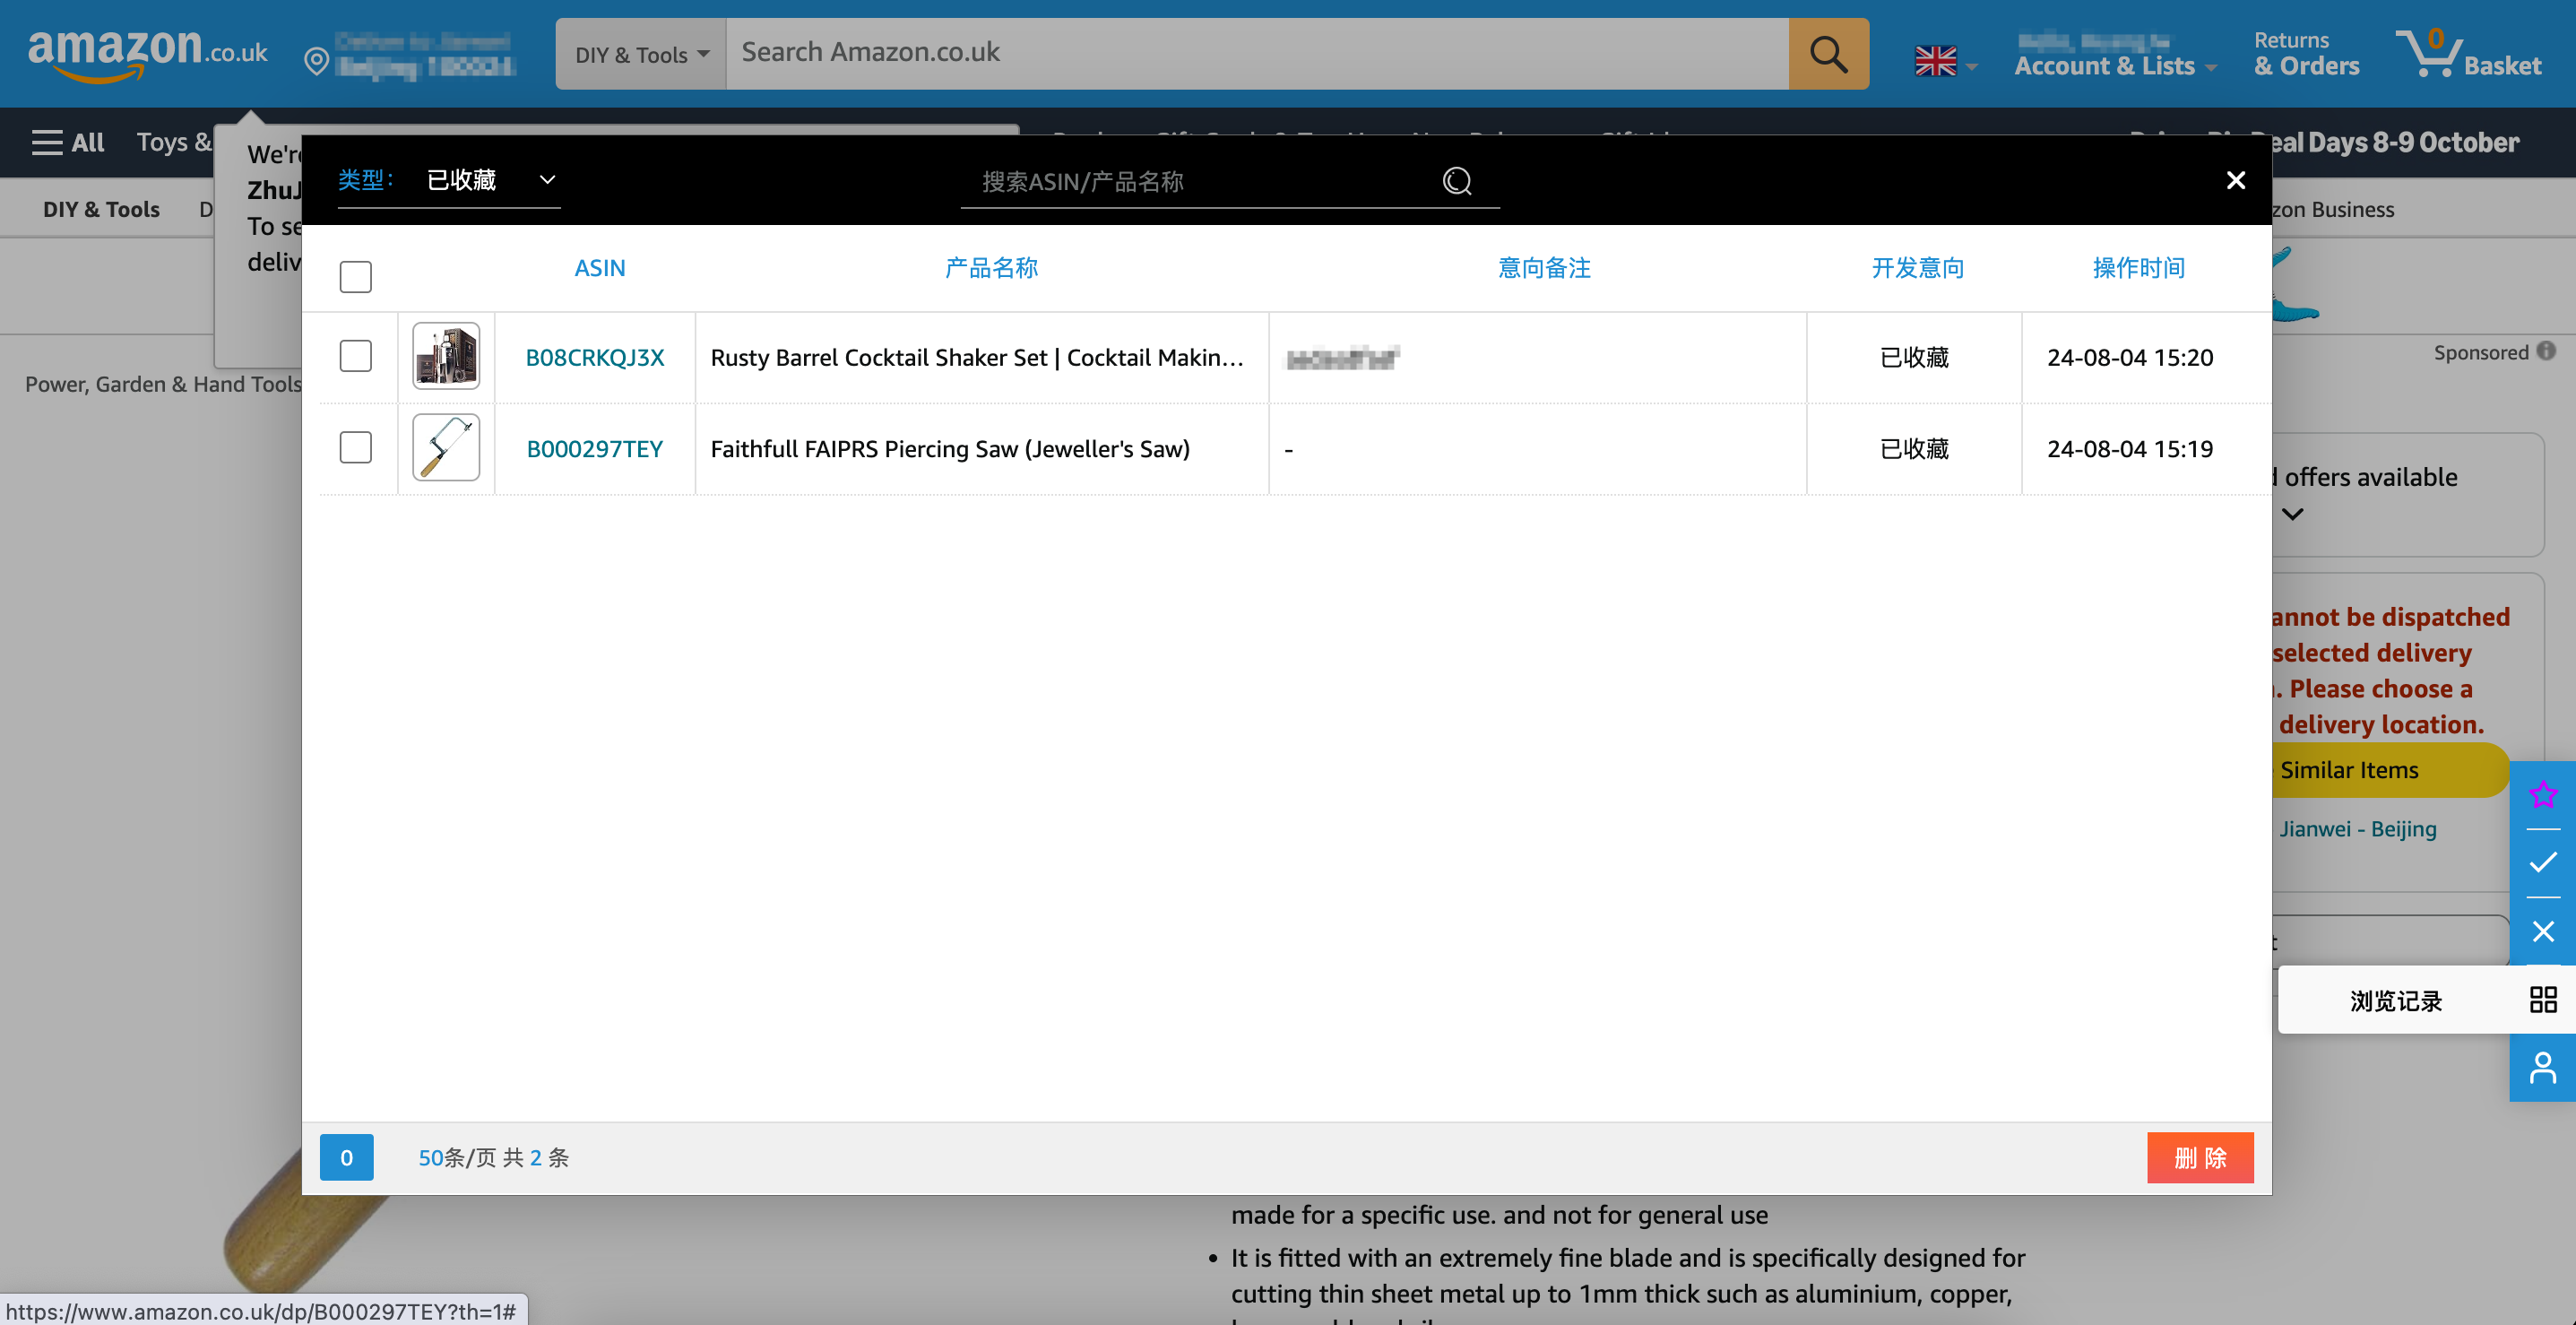Image resolution: width=2576 pixels, height=1325 pixels.
Task: Check the box for B08CRKQJ3X row
Action: pyautogui.click(x=355, y=356)
